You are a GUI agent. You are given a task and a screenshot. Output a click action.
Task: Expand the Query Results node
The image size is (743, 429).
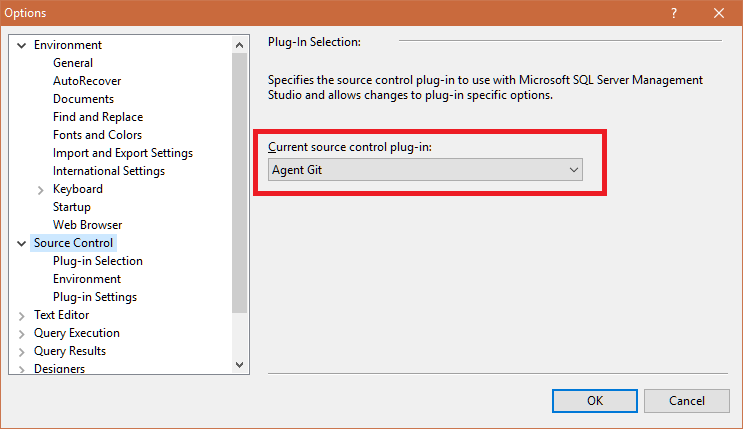click(22, 351)
